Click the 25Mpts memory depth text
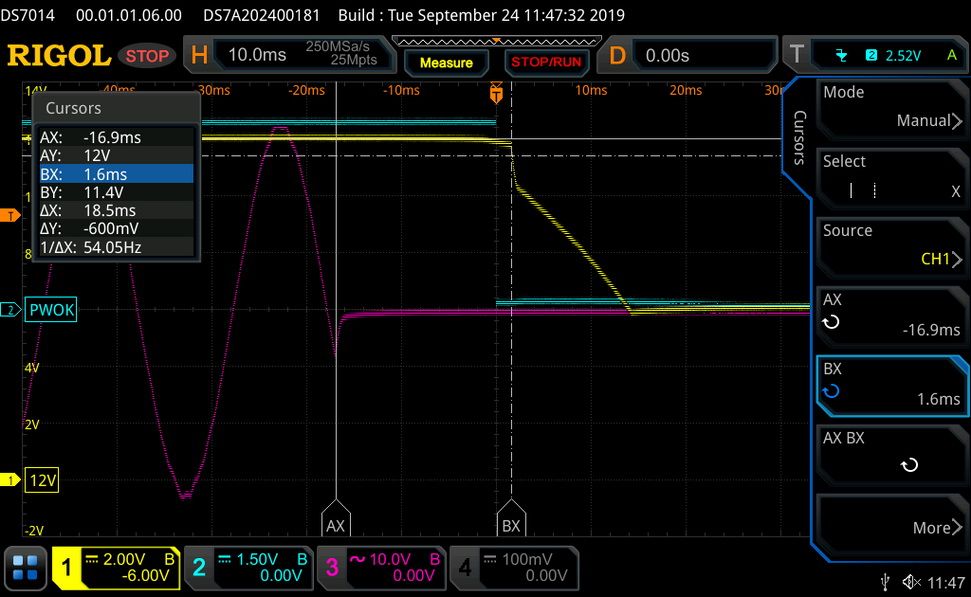The image size is (971, 597). tap(354, 60)
